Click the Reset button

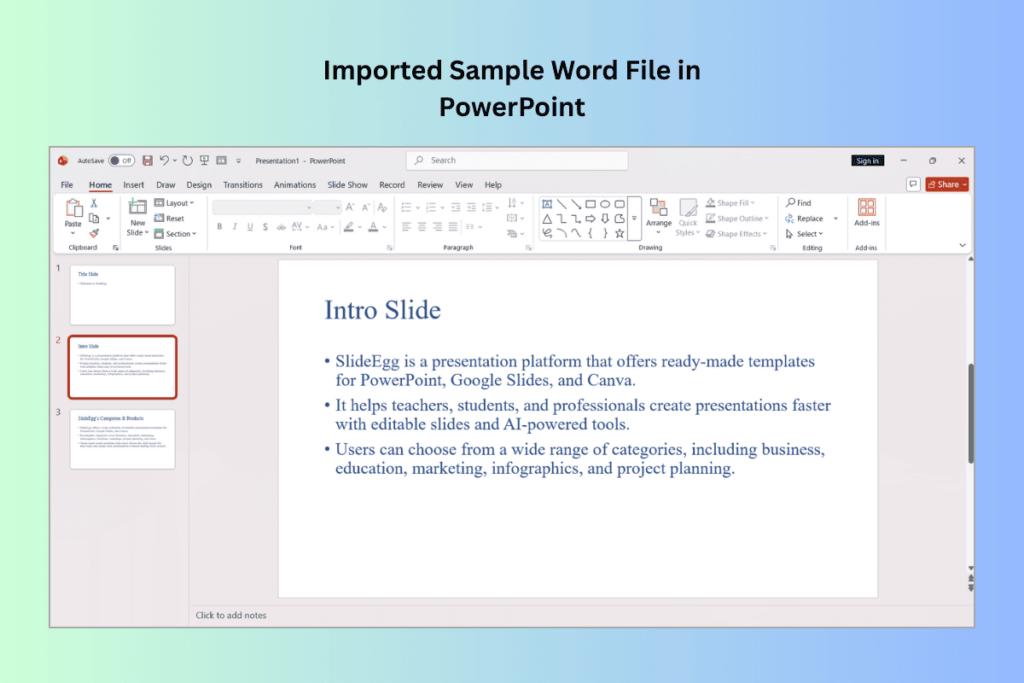coord(170,218)
